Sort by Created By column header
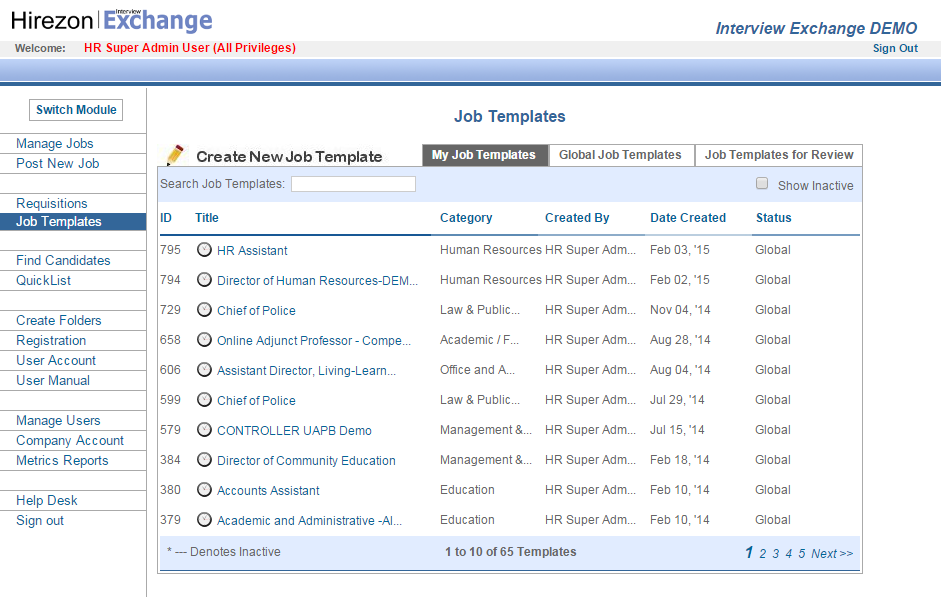This screenshot has width=941, height=597. pyautogui.click(x=577, y=218)
